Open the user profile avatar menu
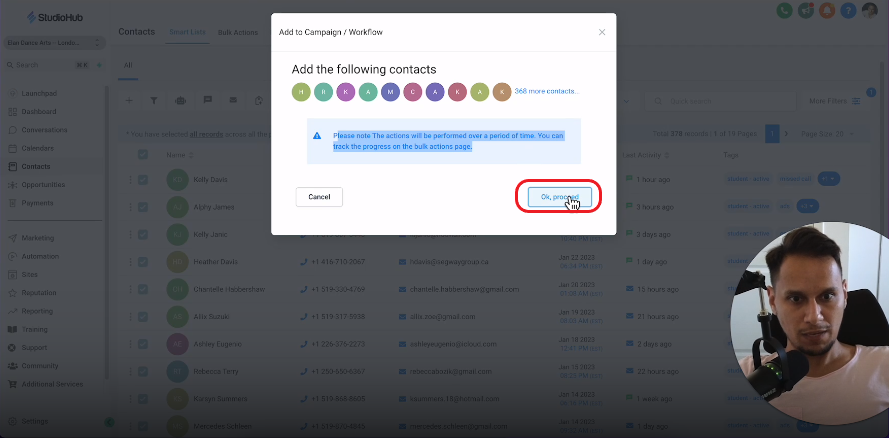The height and width of the screenshot is (438, 889). (x=869, y=10)
